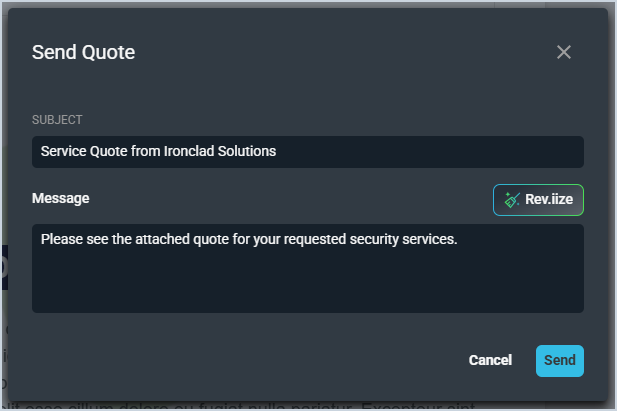Click the Send Quote dialog title

point(83,52)
